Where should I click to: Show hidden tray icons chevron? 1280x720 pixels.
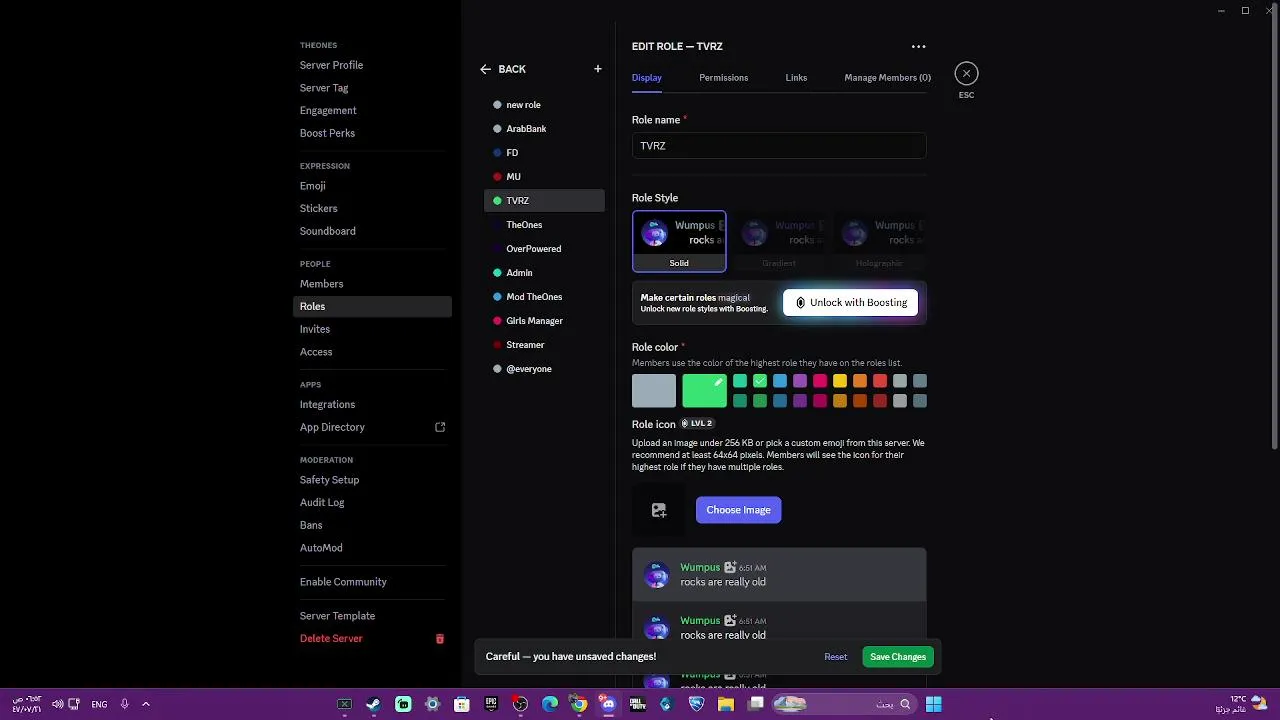pos(145,704)
